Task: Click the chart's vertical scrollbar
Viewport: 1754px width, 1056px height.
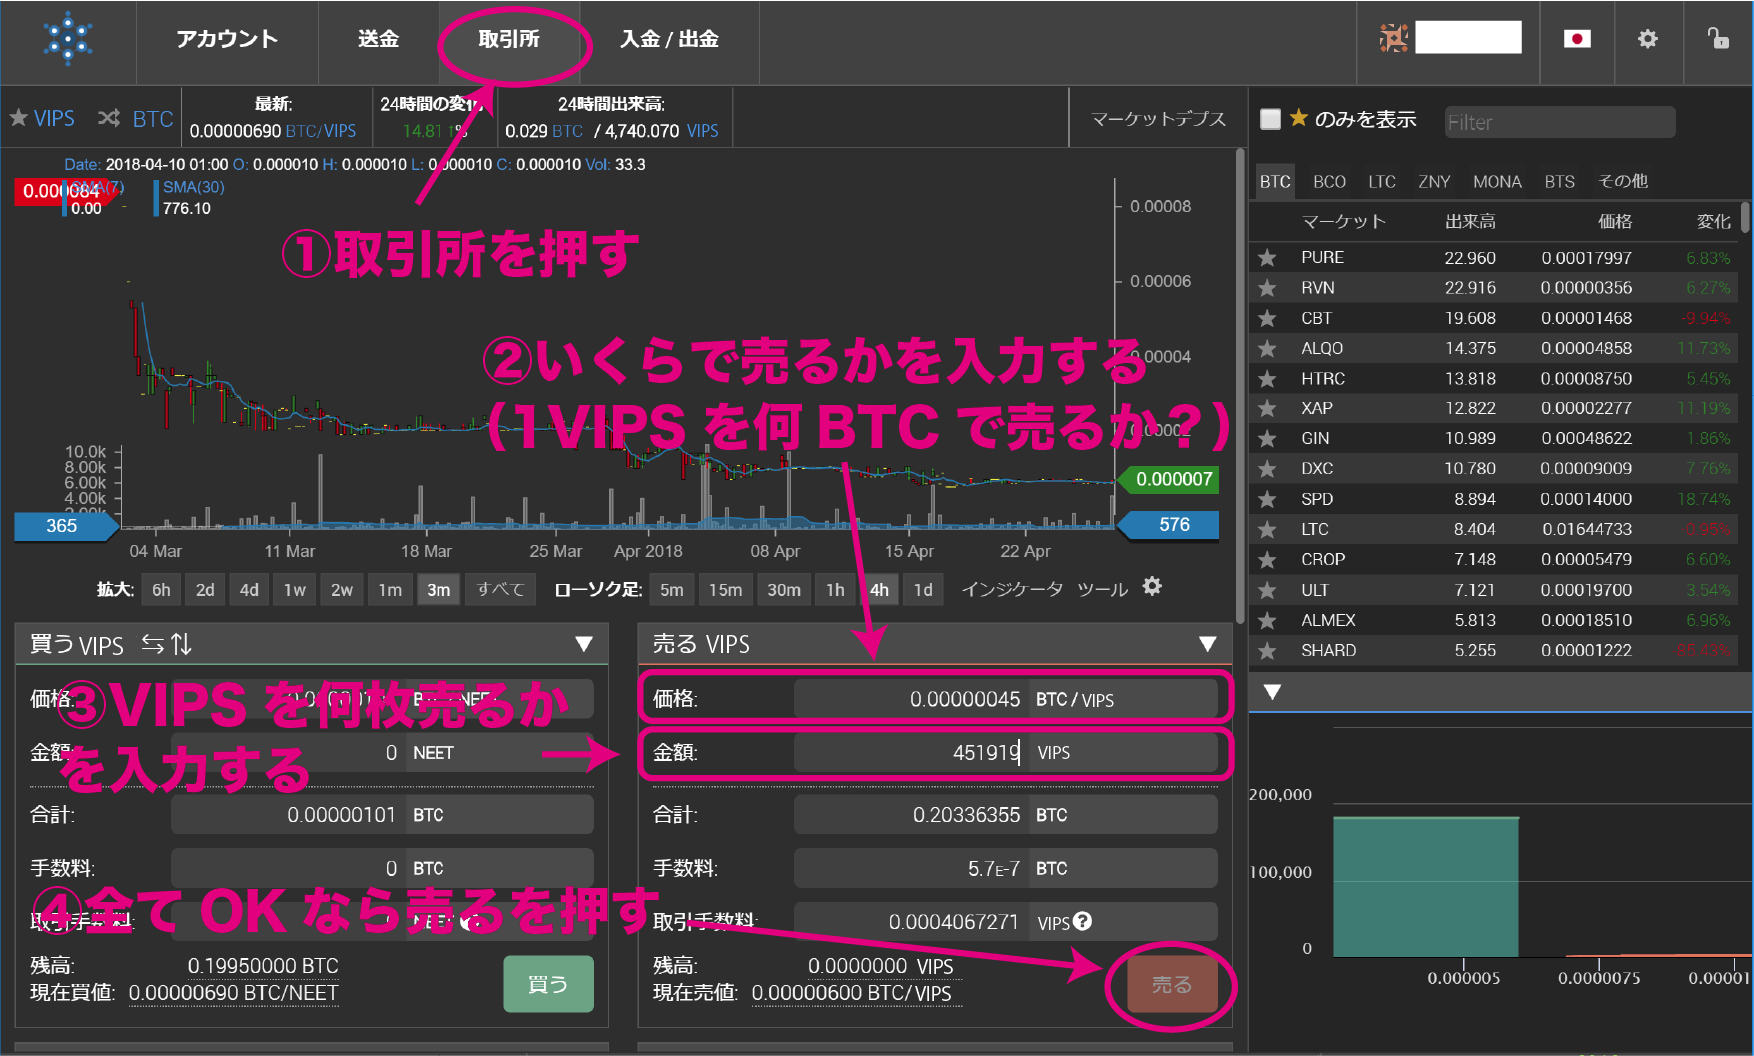Action: coord(1240,380)
